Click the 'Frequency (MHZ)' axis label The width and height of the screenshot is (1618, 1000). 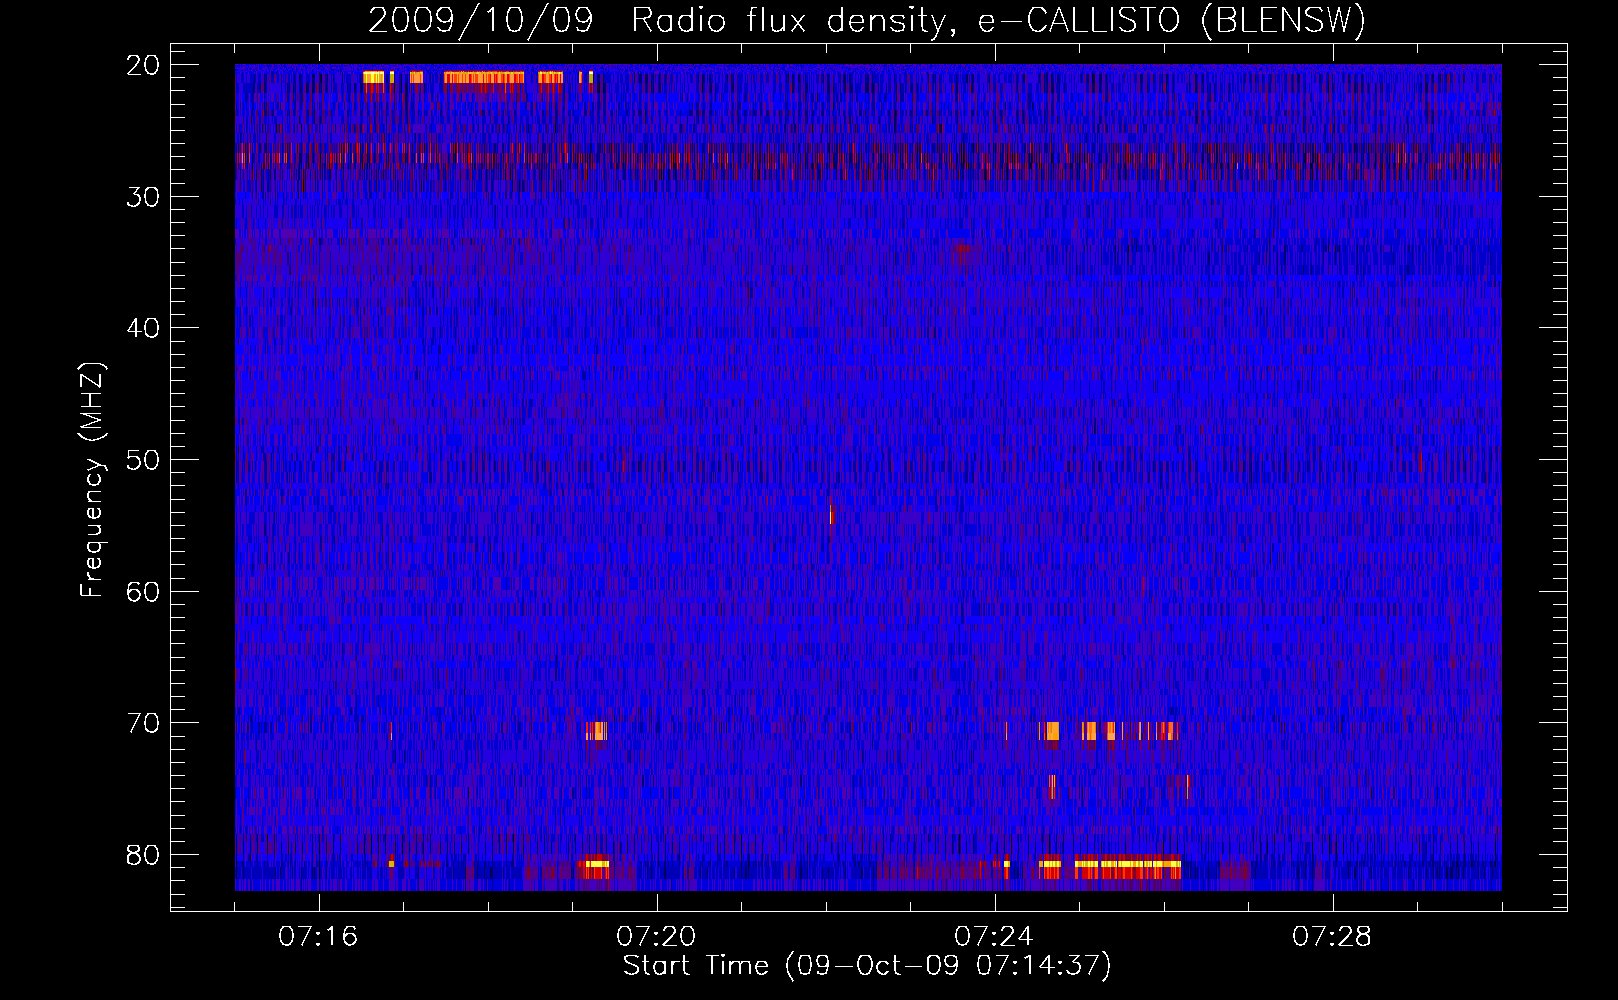tap(92, 481)
